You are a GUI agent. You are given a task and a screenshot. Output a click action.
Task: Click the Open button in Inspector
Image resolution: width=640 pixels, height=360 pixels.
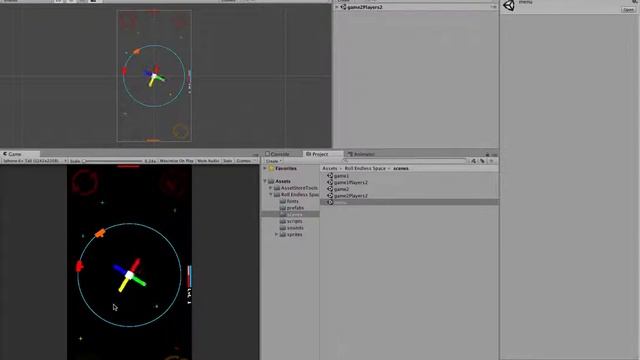629,9
